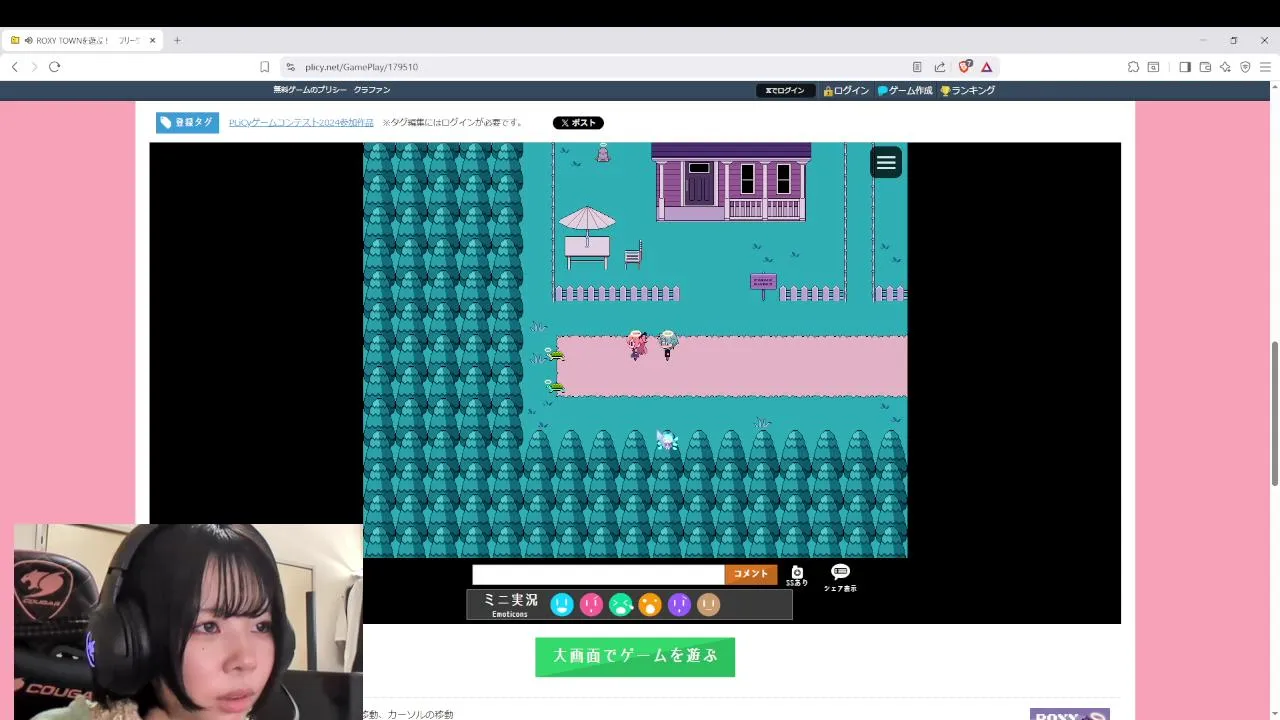
Task: Click the page vertical scrollbar thumb
Action: [x=1274, y=413]
